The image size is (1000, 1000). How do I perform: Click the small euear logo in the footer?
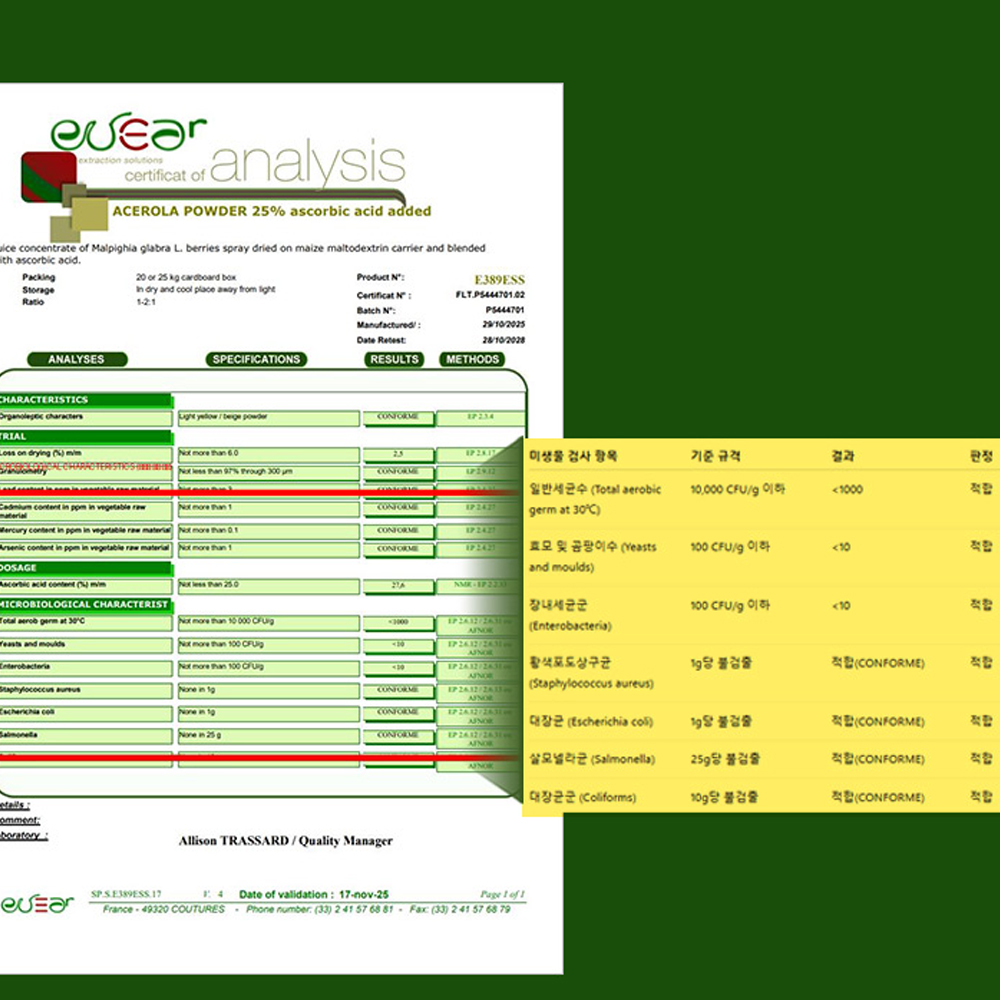point(36,904)
